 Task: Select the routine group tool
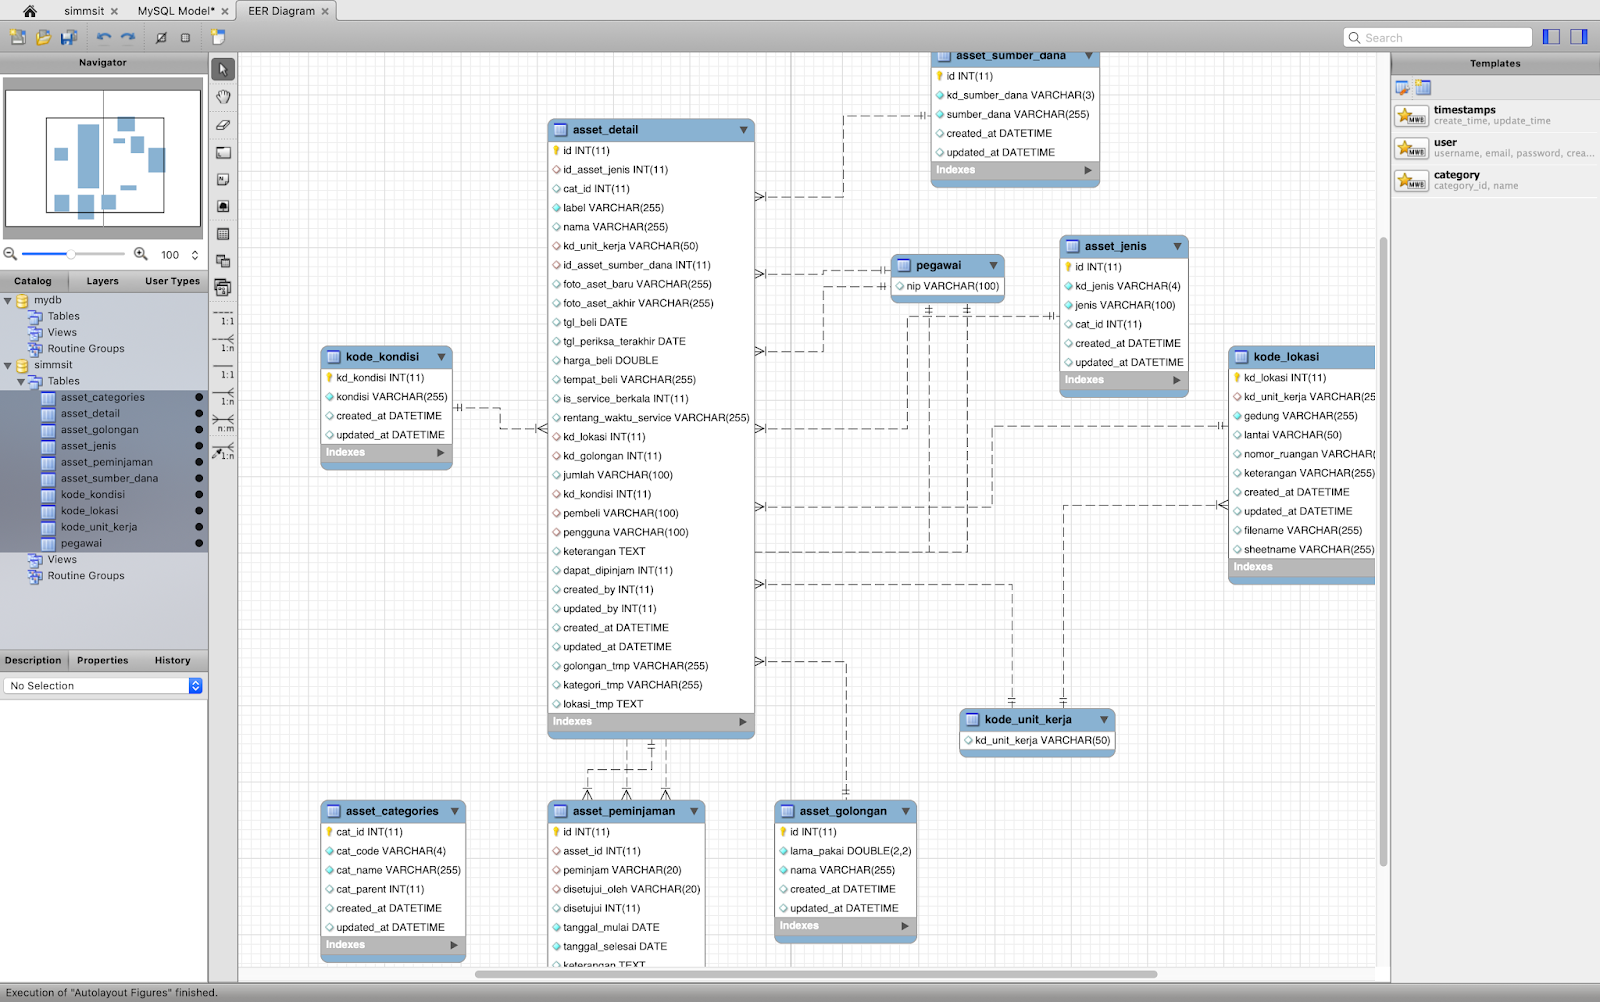point(223,288)
